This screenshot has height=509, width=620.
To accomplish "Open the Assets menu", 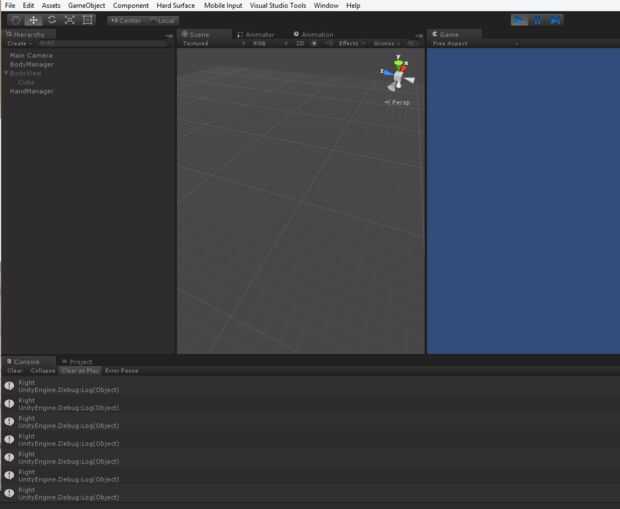I will tap(51, 5).
